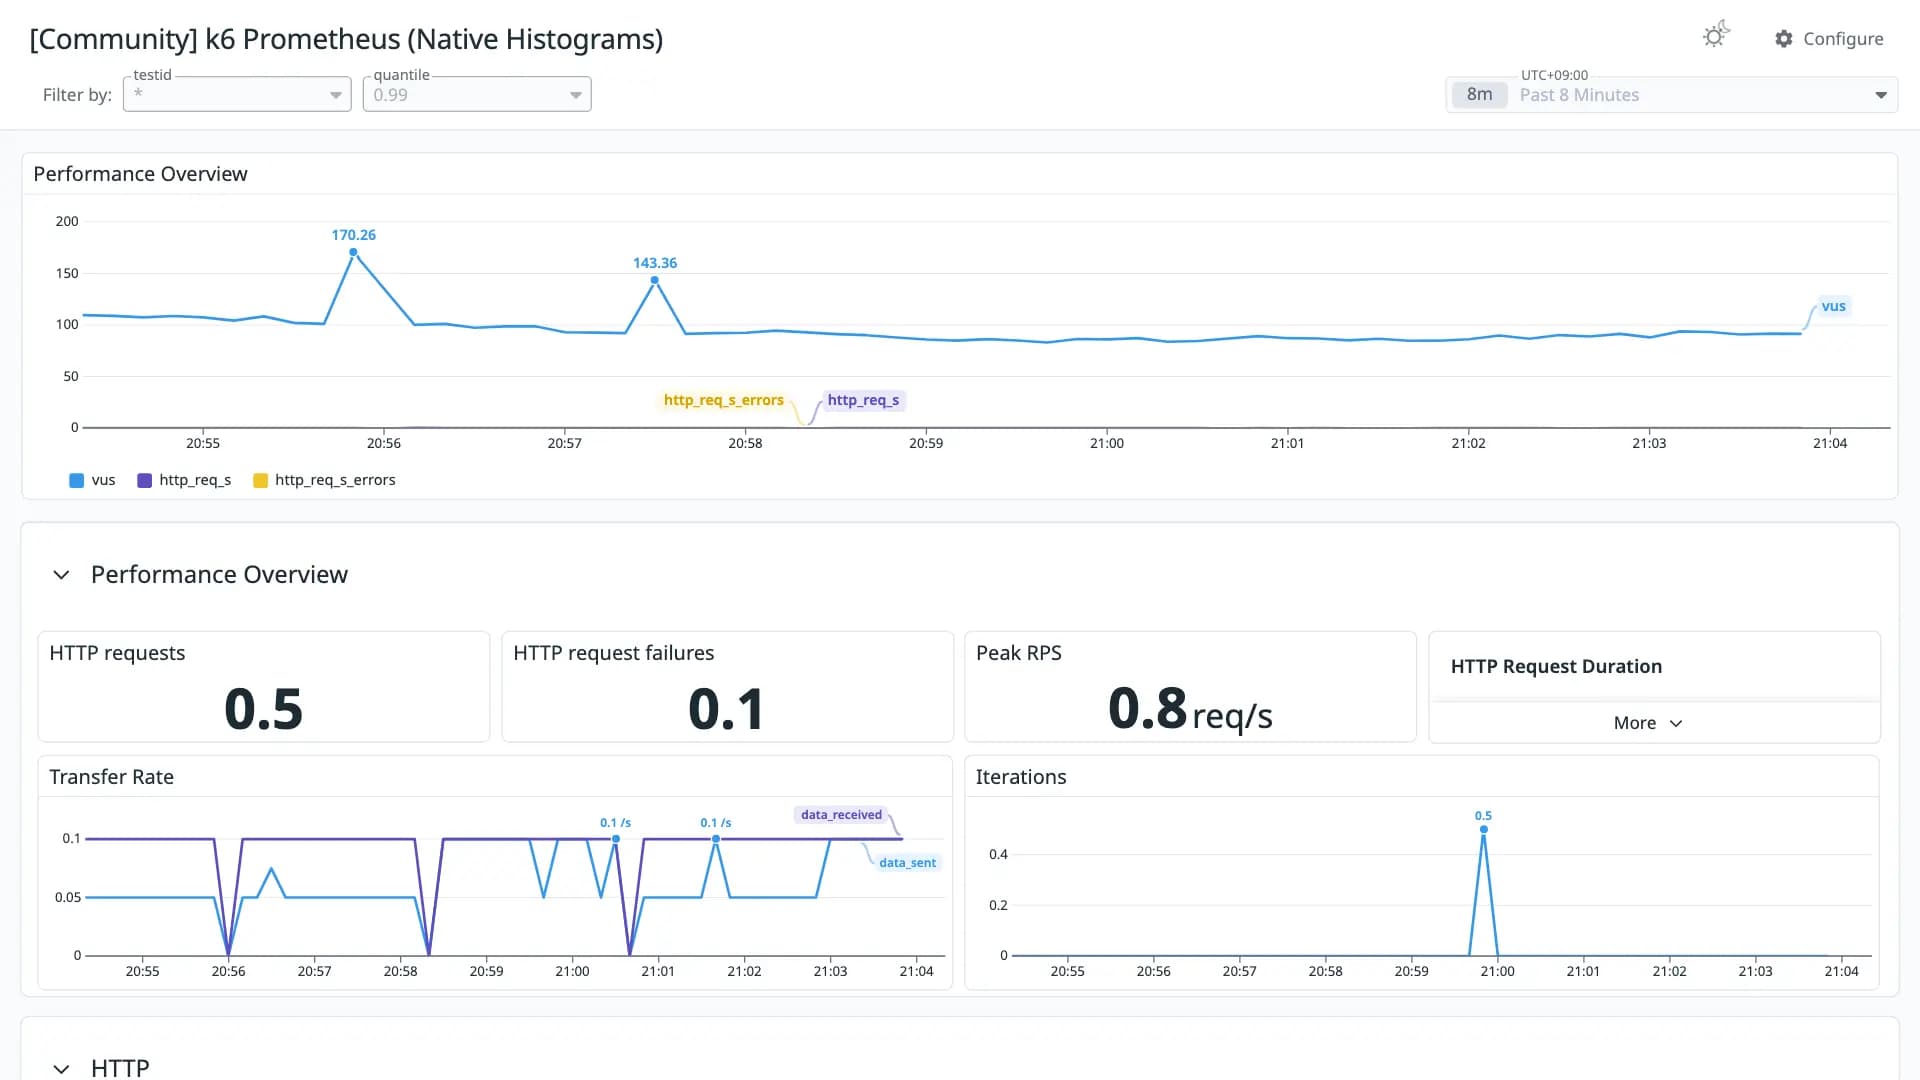Viewport: 1920px width, 1080px height.
Task: Click the top Performance Overview panel title
Action: click(x=140, y=174)
